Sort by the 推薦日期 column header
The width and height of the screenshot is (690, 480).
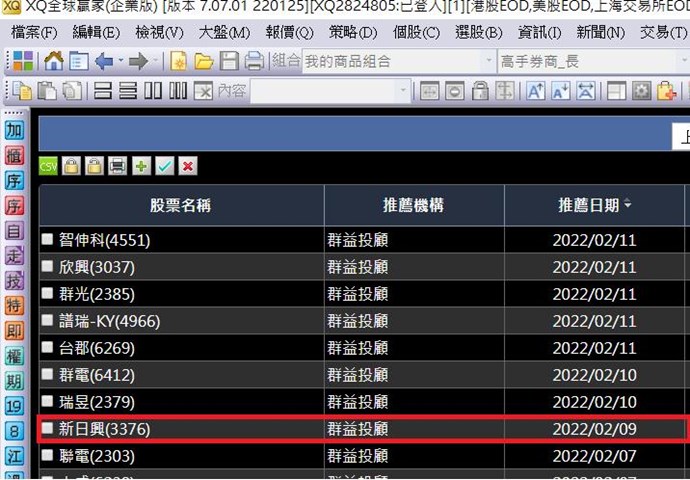coord(594,206)
